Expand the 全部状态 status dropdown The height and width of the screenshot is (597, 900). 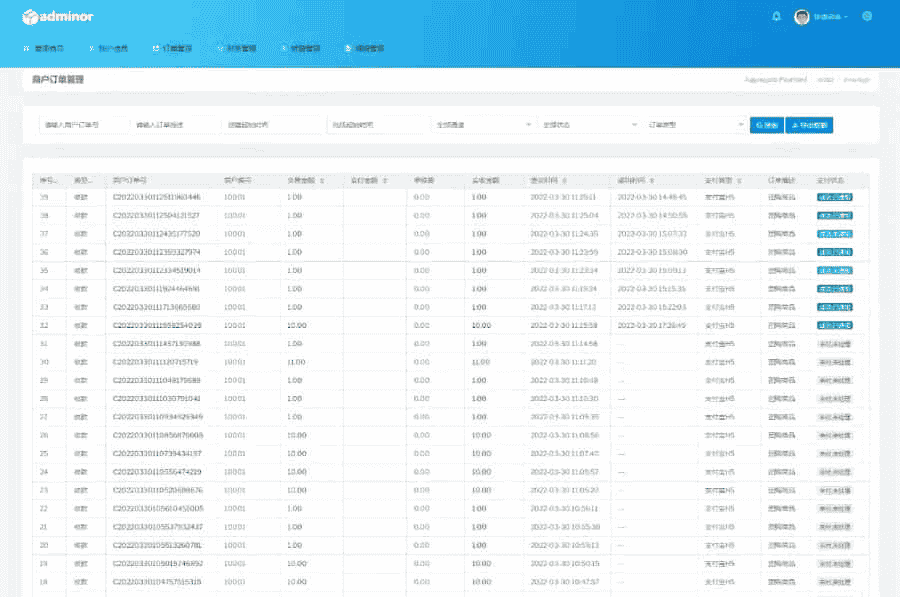pos(588,125)
